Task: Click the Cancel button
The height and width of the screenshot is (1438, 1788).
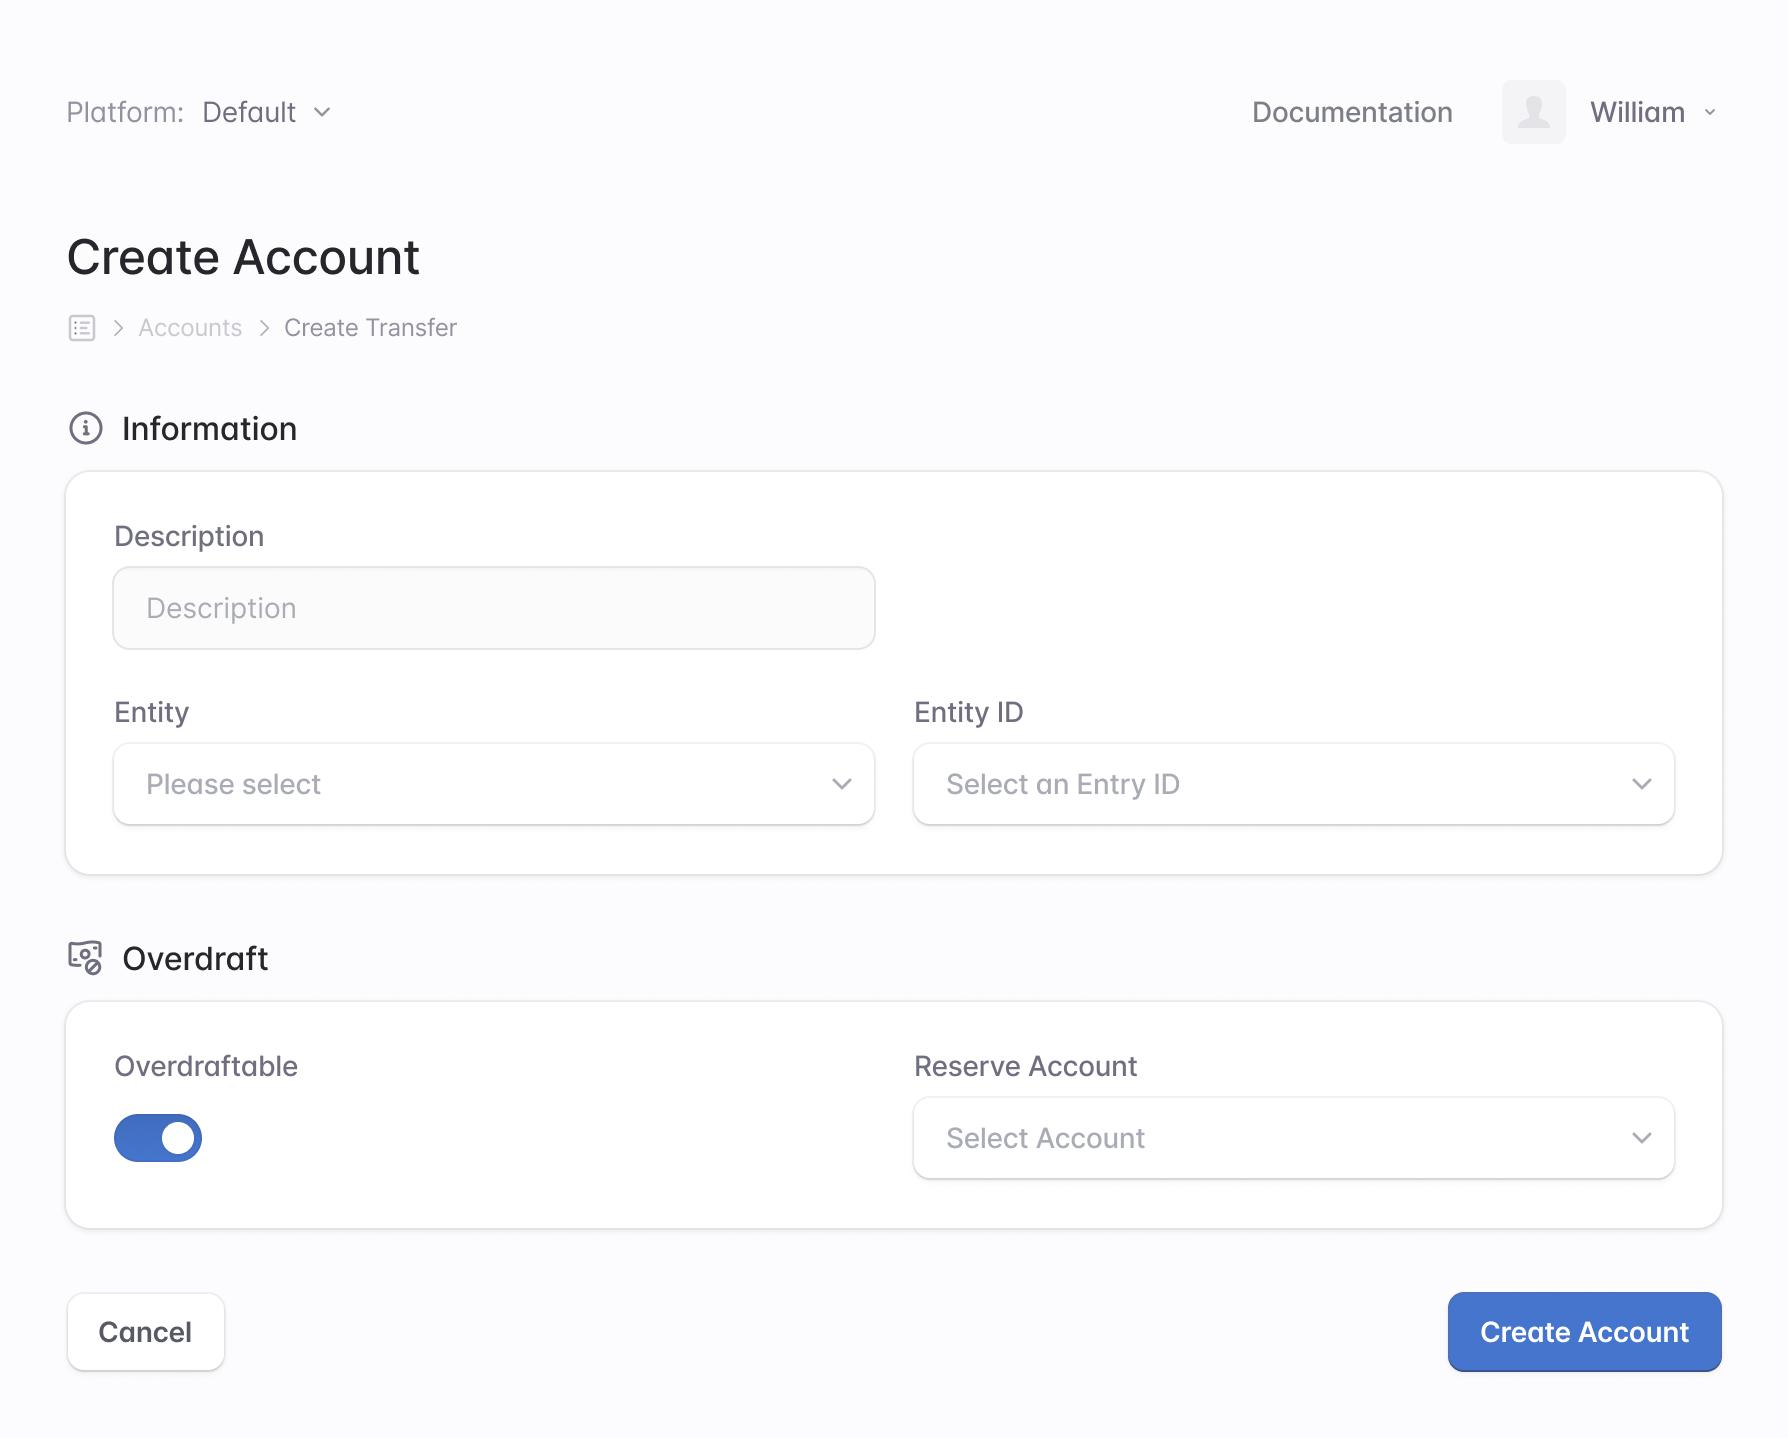Action: pos(146,1332)
